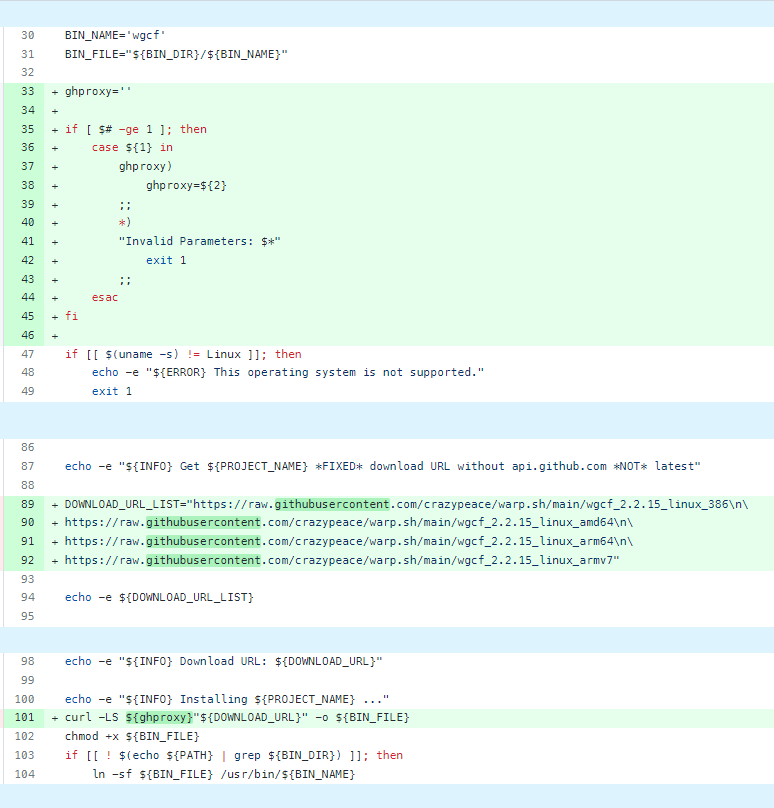Expand hidden lines below line 104
The height and width of the screenshot is (808, 774).
pos(386,797)
